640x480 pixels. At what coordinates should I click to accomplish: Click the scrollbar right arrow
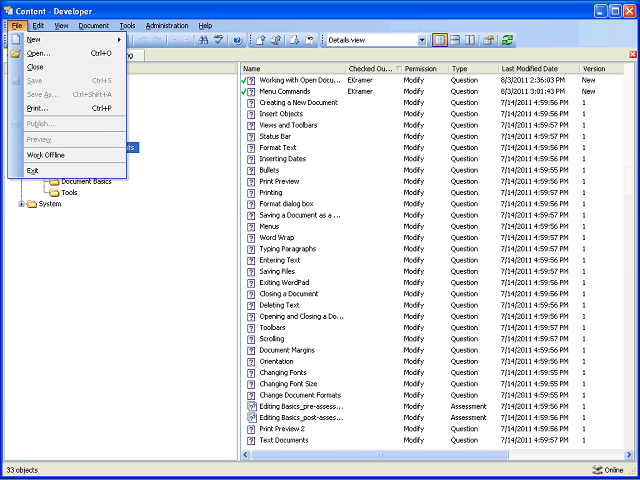click(629, 455)
